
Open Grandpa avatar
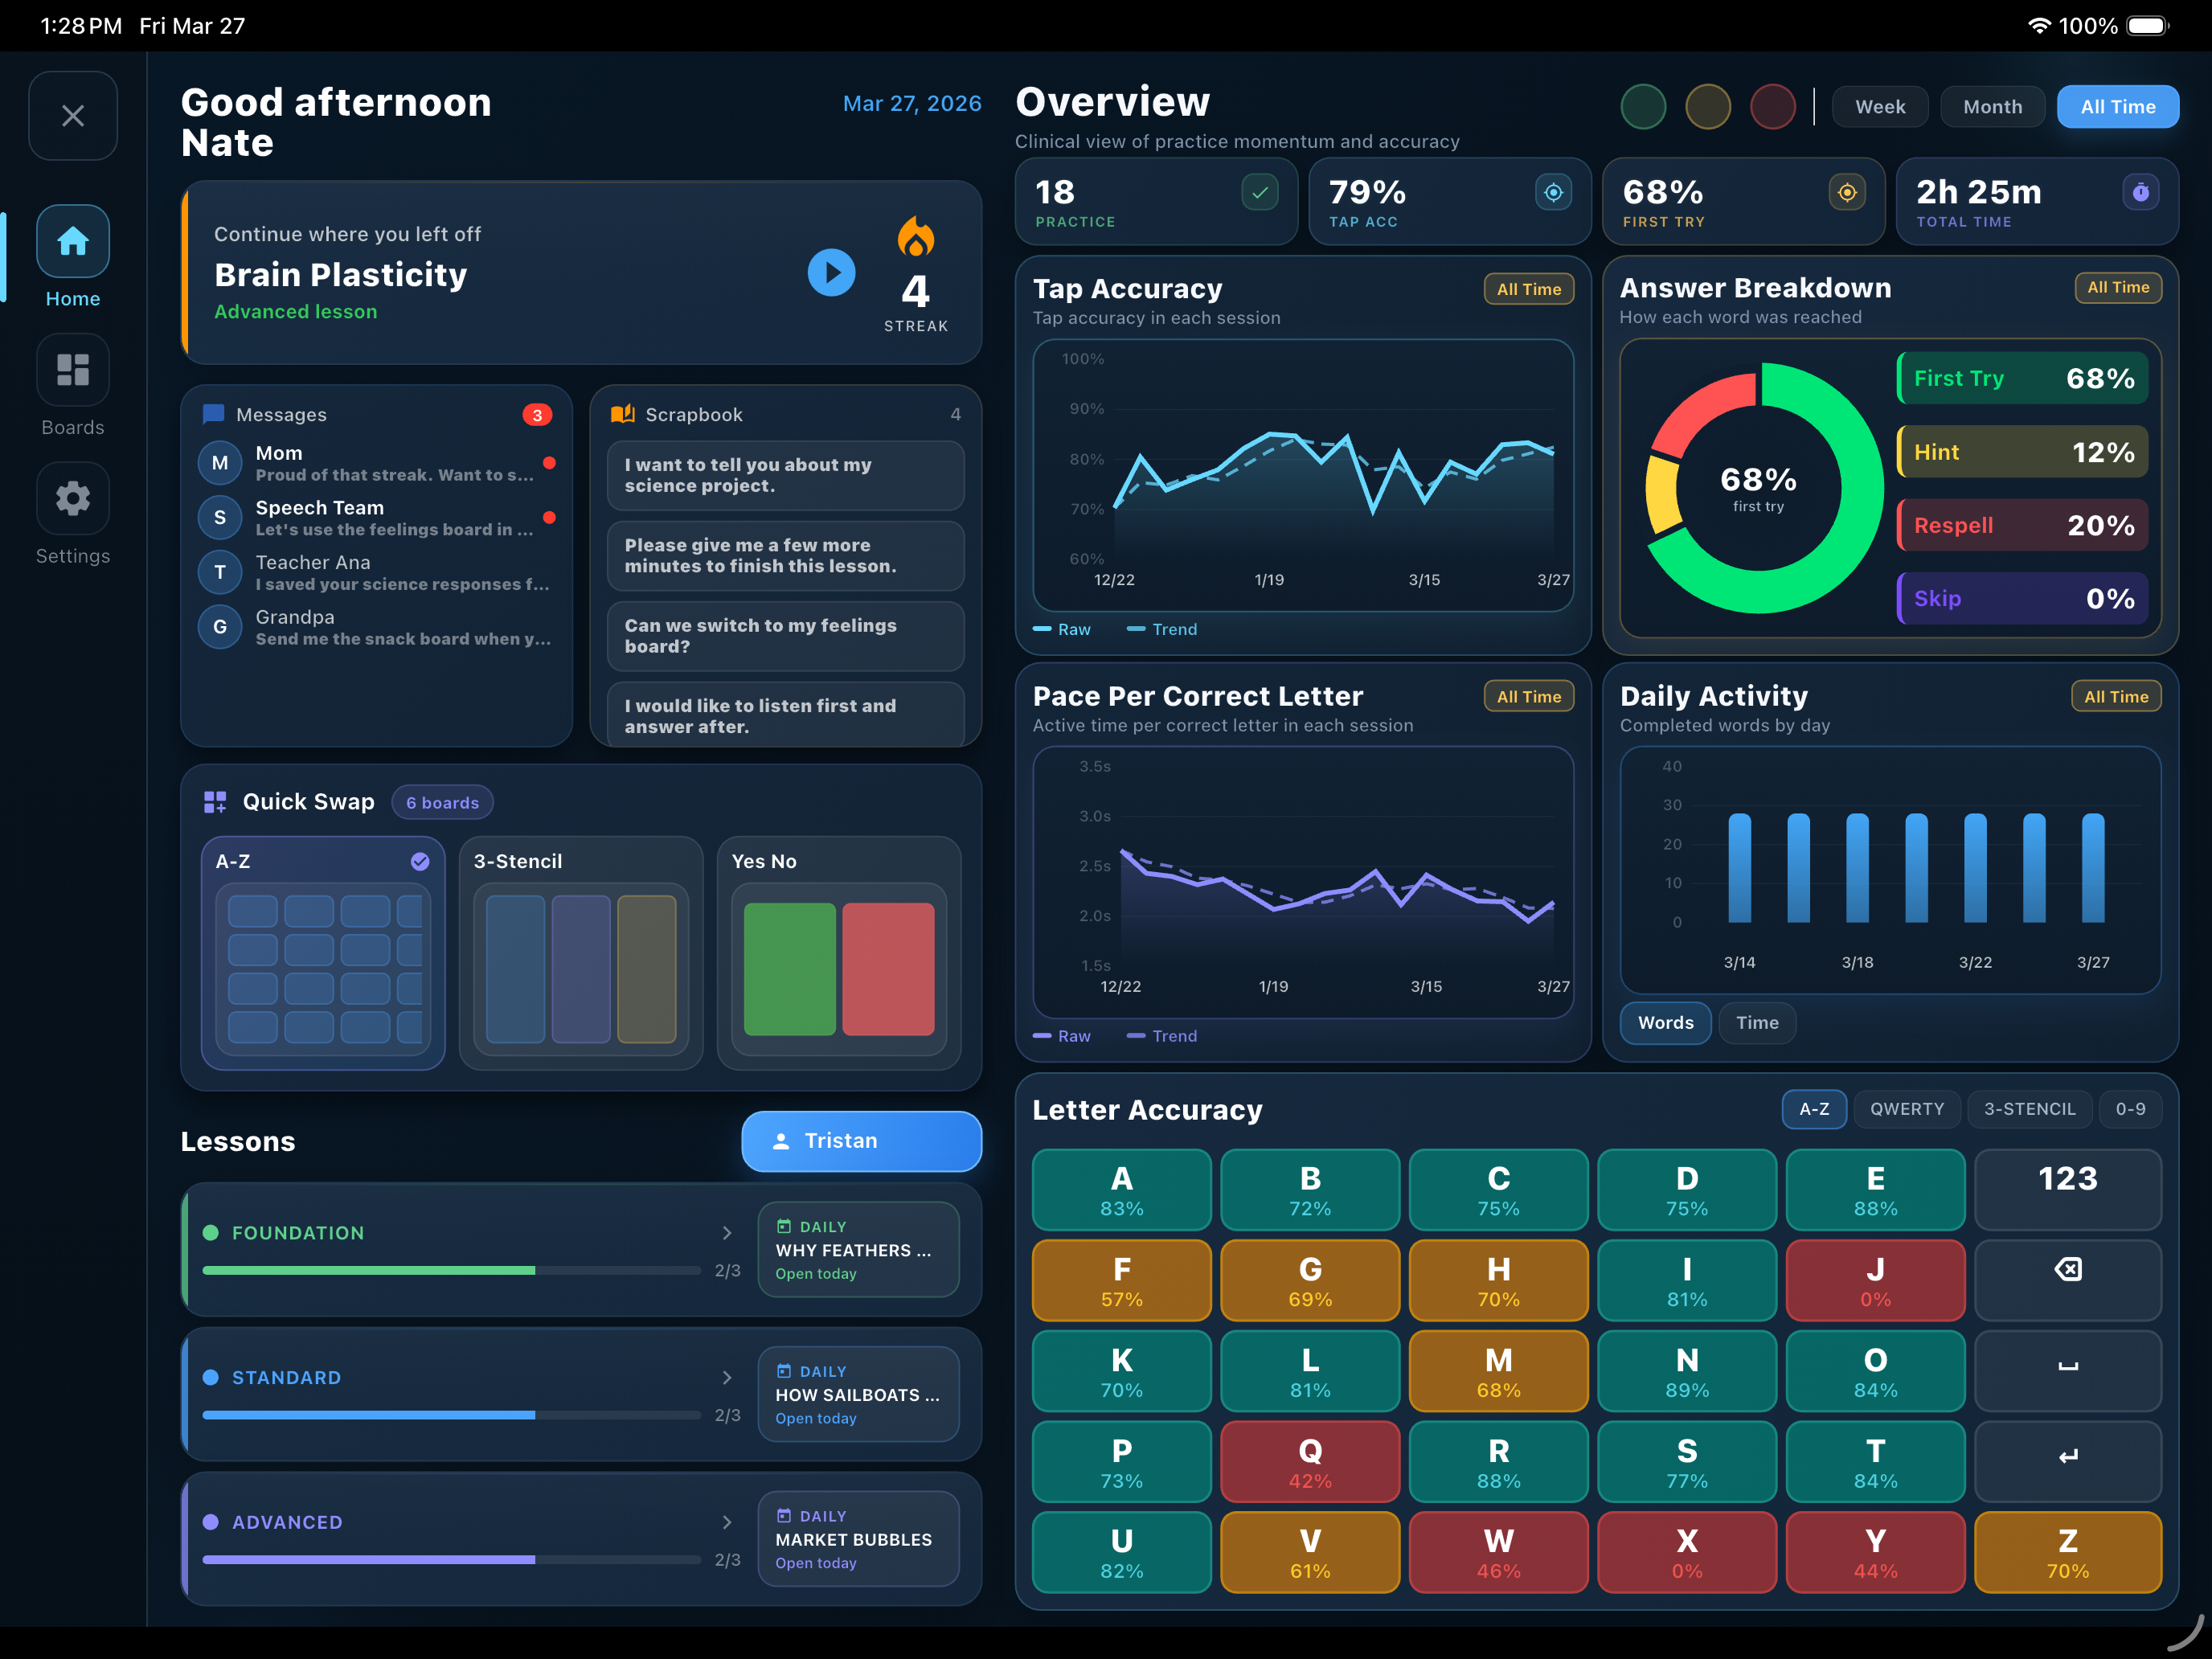tap(220, 627)
